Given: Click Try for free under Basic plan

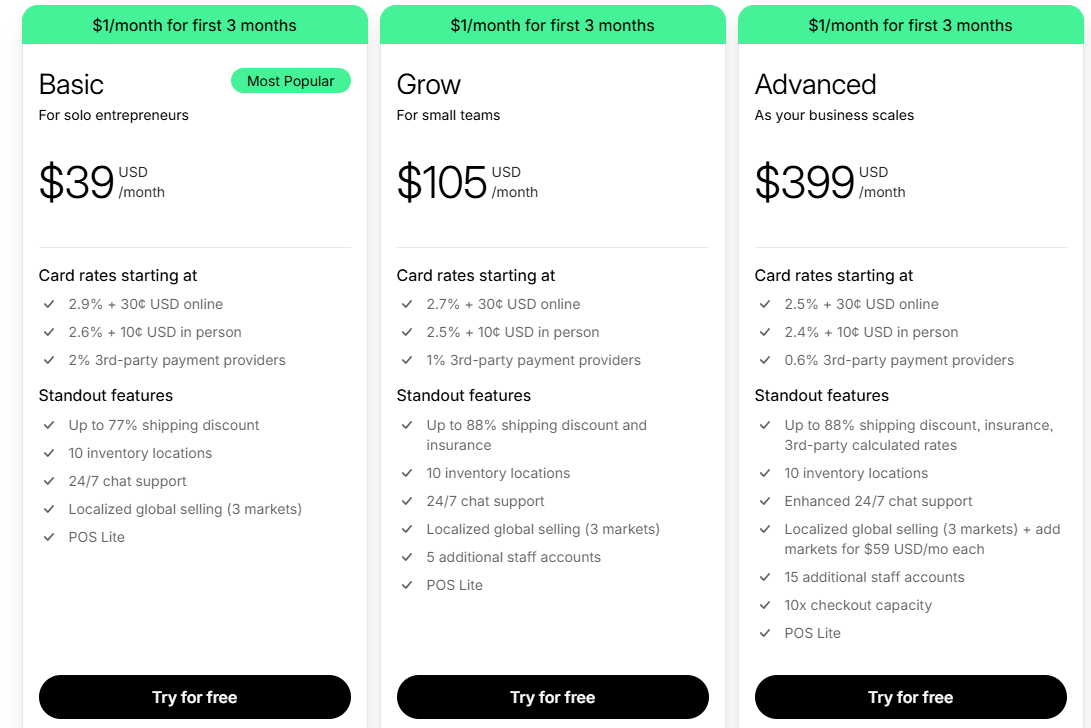Looking at the screenshot, I should tap(194, 697).
